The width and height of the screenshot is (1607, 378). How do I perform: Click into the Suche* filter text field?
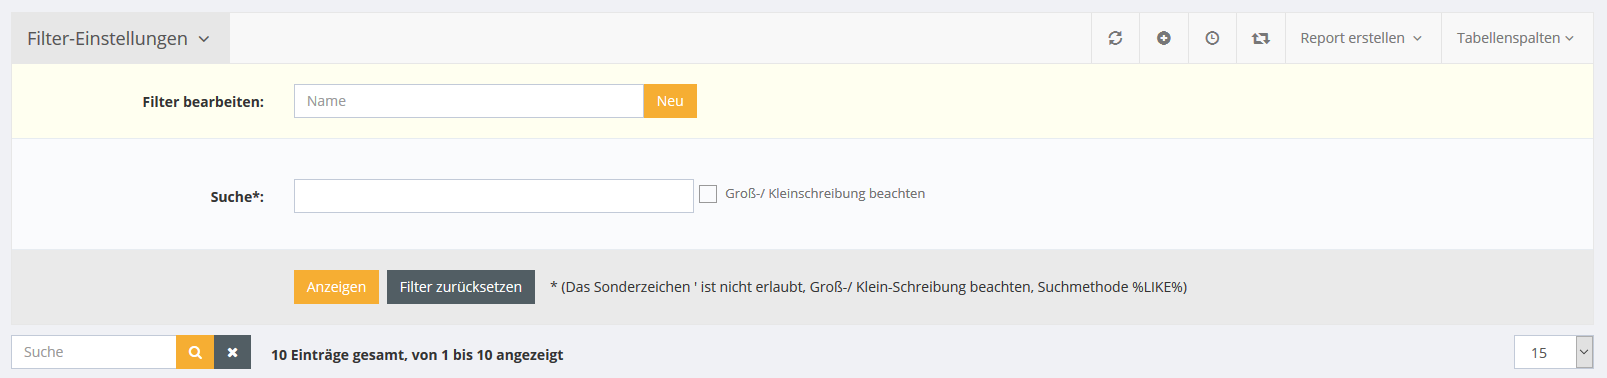(x=494, y=196)
